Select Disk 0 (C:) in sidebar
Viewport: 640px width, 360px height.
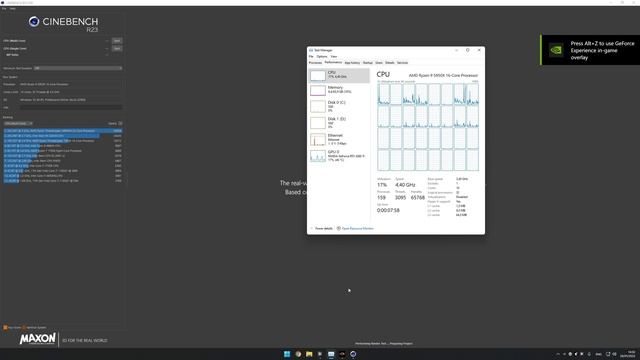click(x=339, y=106)
